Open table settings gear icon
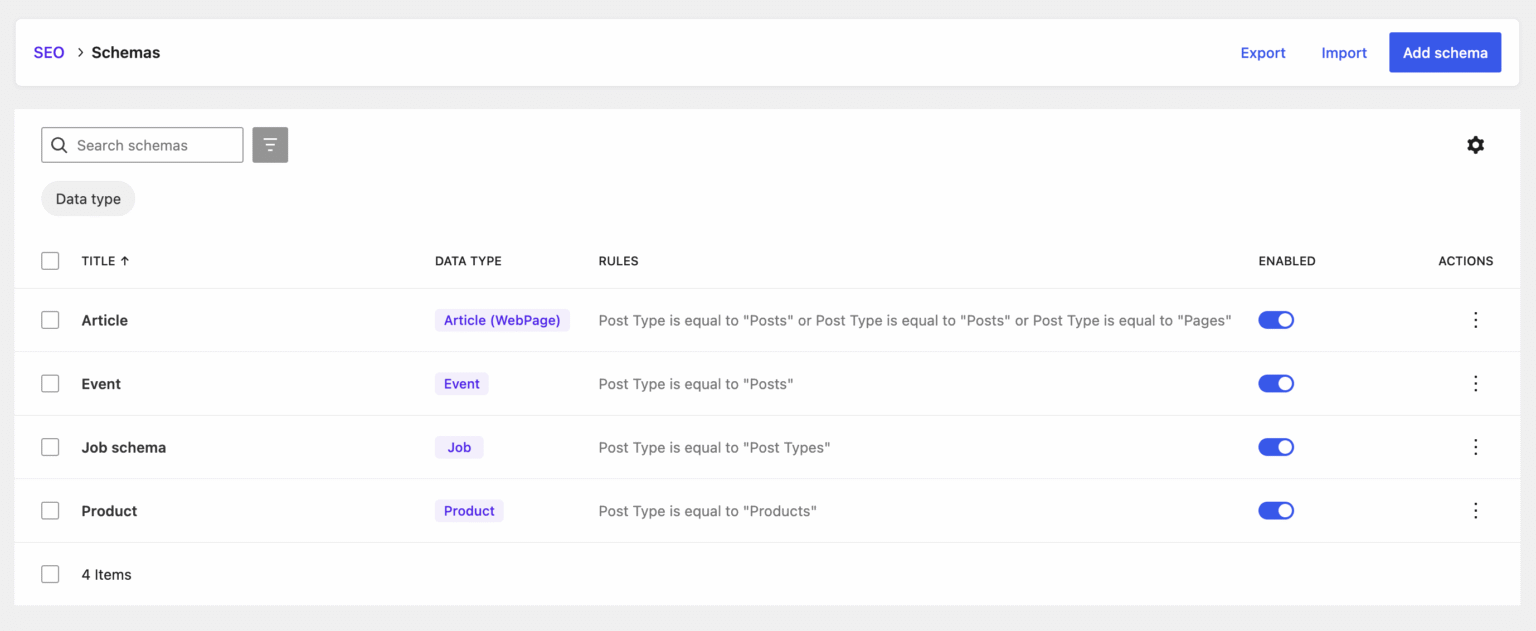 [x=1475, y=145]
